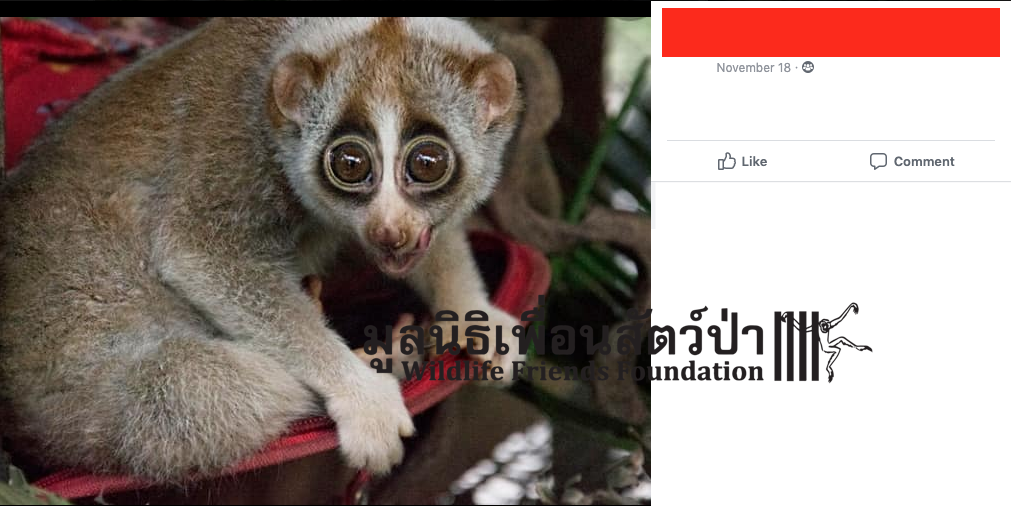Viewport: 1011px width, 506px height.
Task: Click the Comment label text
Action: point(923,162)
